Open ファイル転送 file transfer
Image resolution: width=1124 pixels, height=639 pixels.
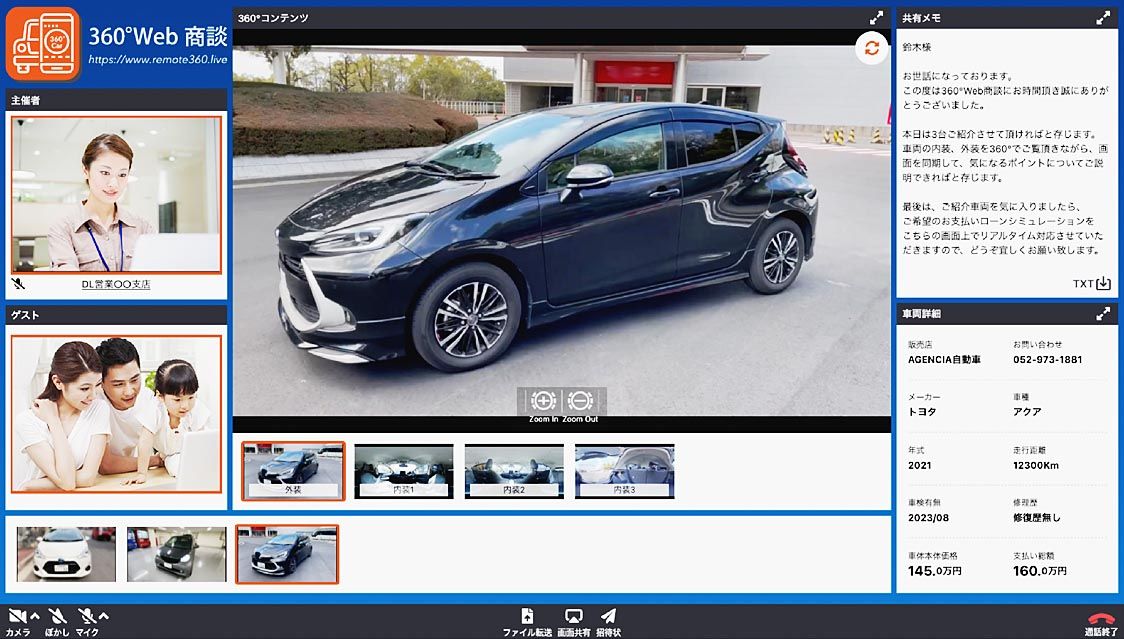point(527,616)
